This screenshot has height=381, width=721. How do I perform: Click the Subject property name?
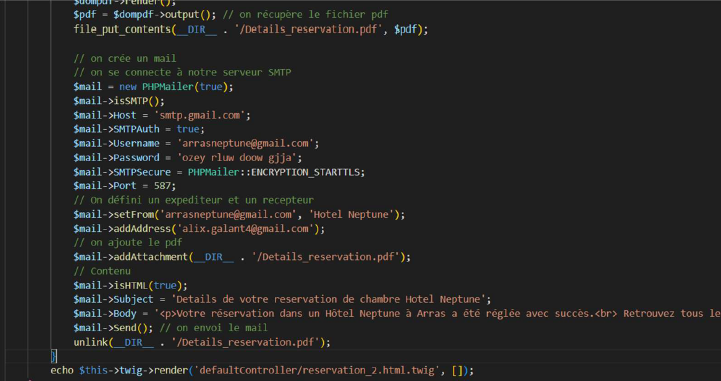coord(133,300)
